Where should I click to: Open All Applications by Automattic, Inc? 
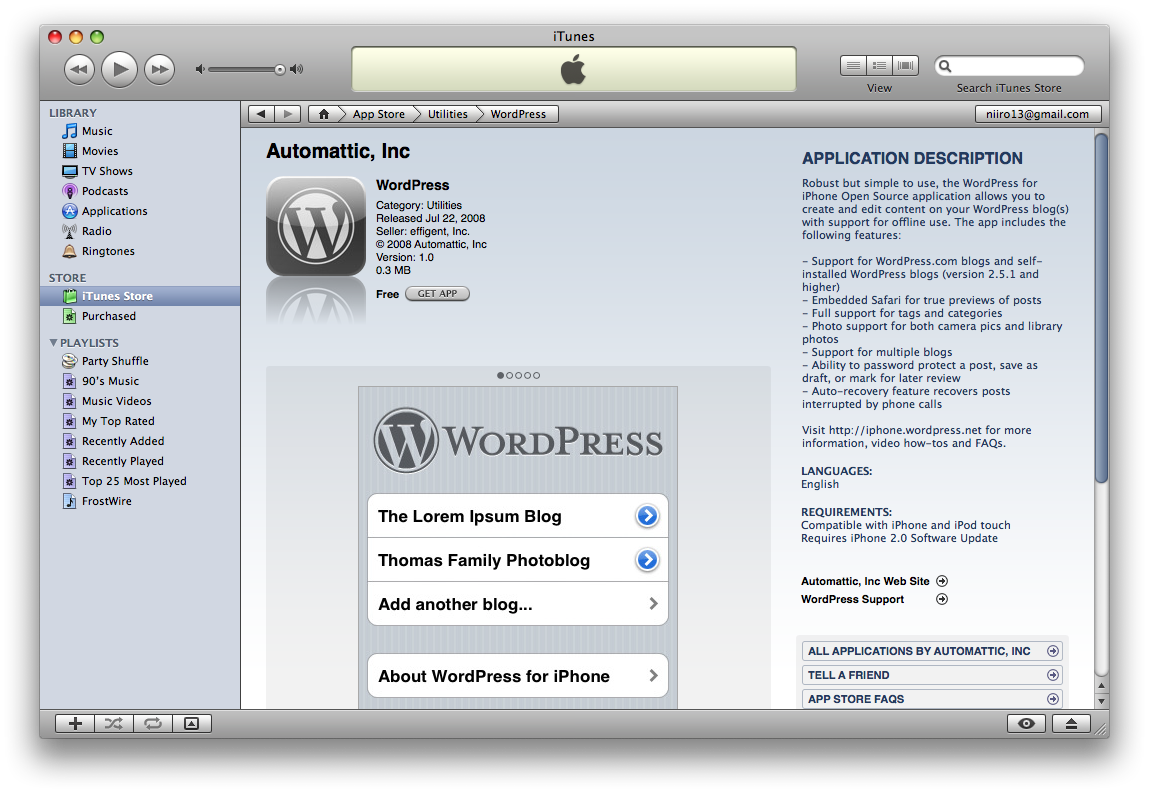[932, 651]
